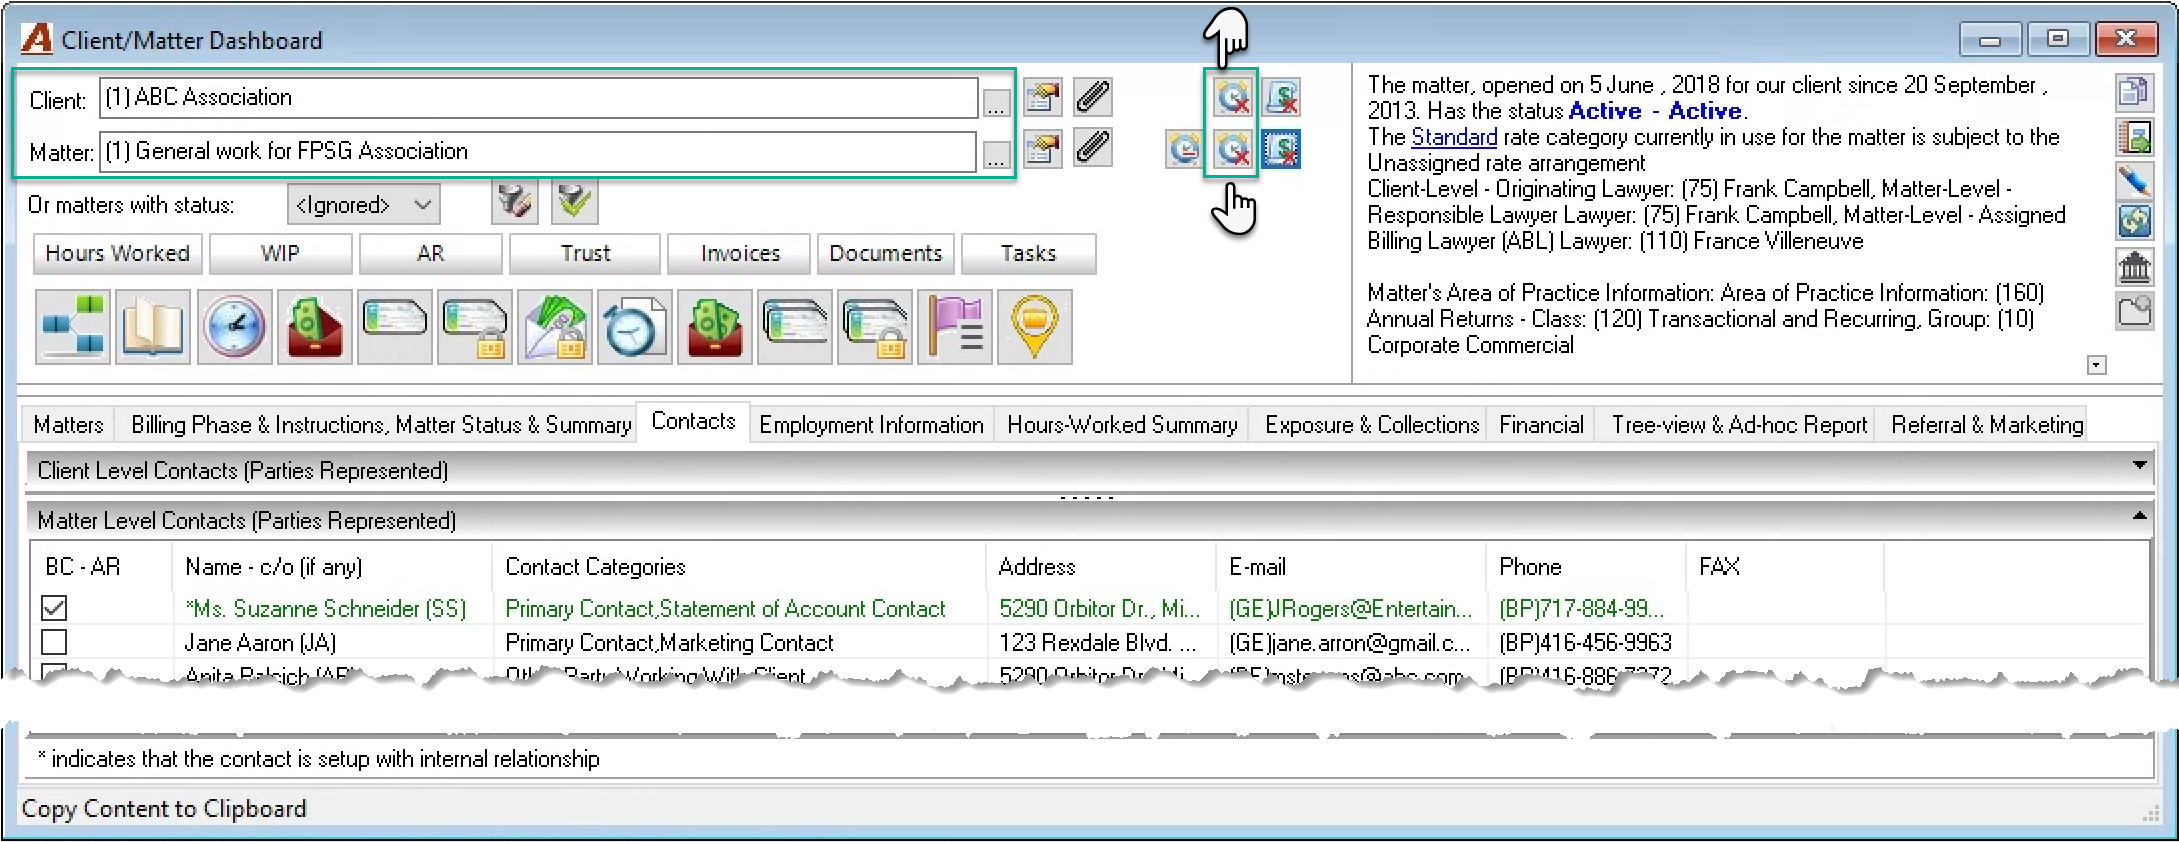Open the Employment Information tab
This screenshot has height=842, width=2179.
pos(871,425)
